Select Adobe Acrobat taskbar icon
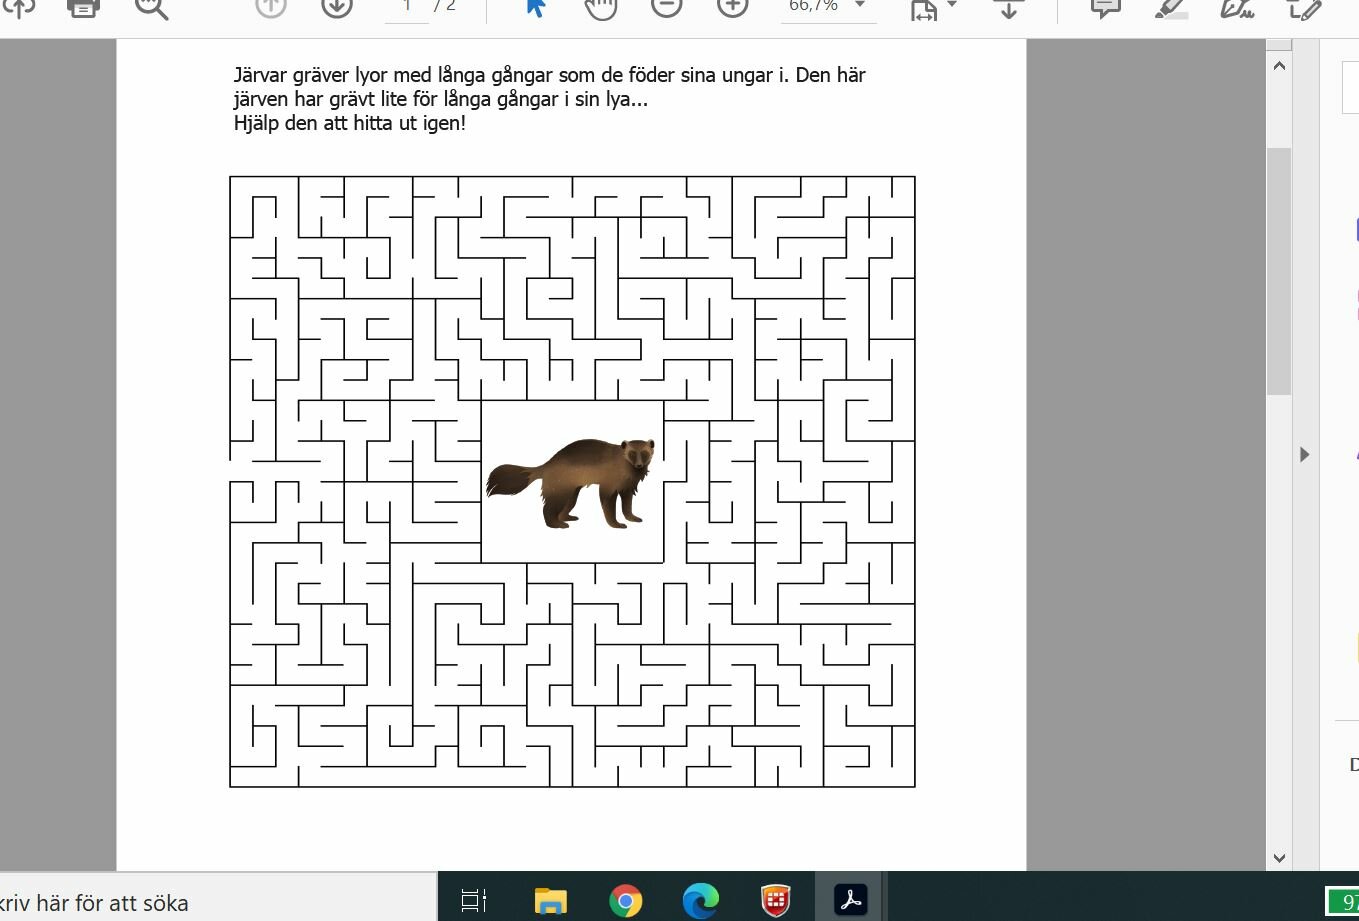 click(851, 900)
